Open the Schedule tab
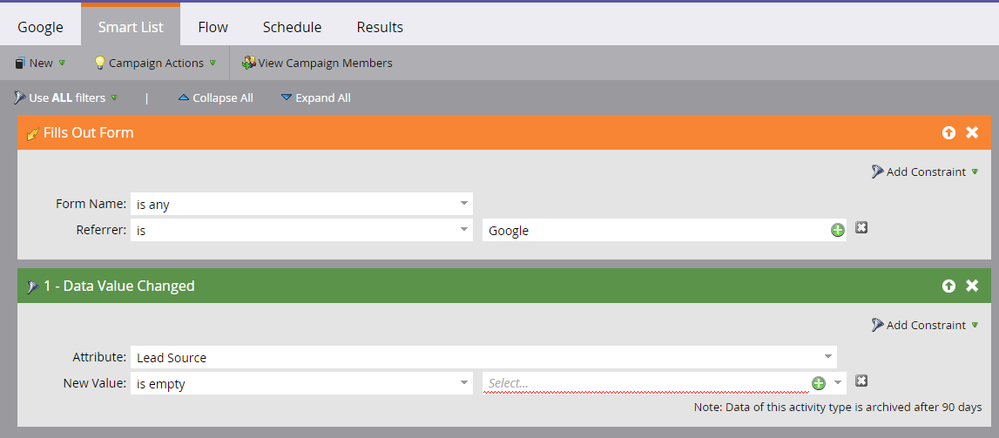Viewport: 999px width, 438px height. click(292, 27)
